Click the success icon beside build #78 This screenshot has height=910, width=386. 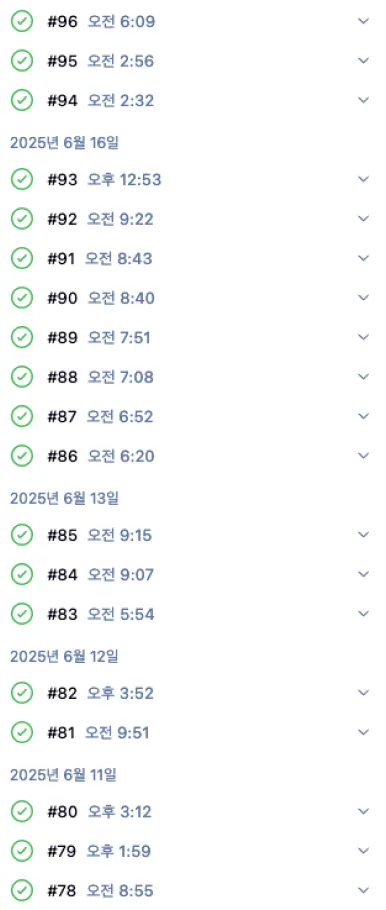click(x=22, y=890)
